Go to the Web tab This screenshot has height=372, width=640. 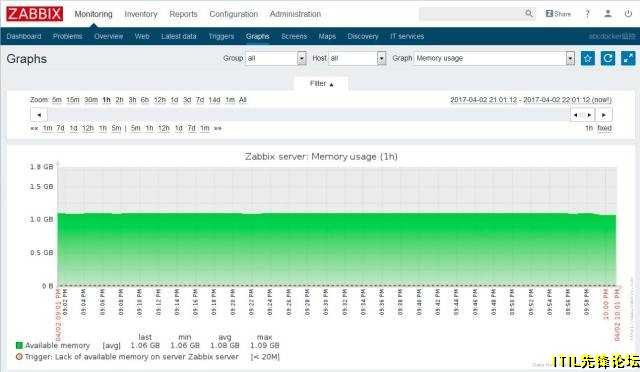[142, 36]
